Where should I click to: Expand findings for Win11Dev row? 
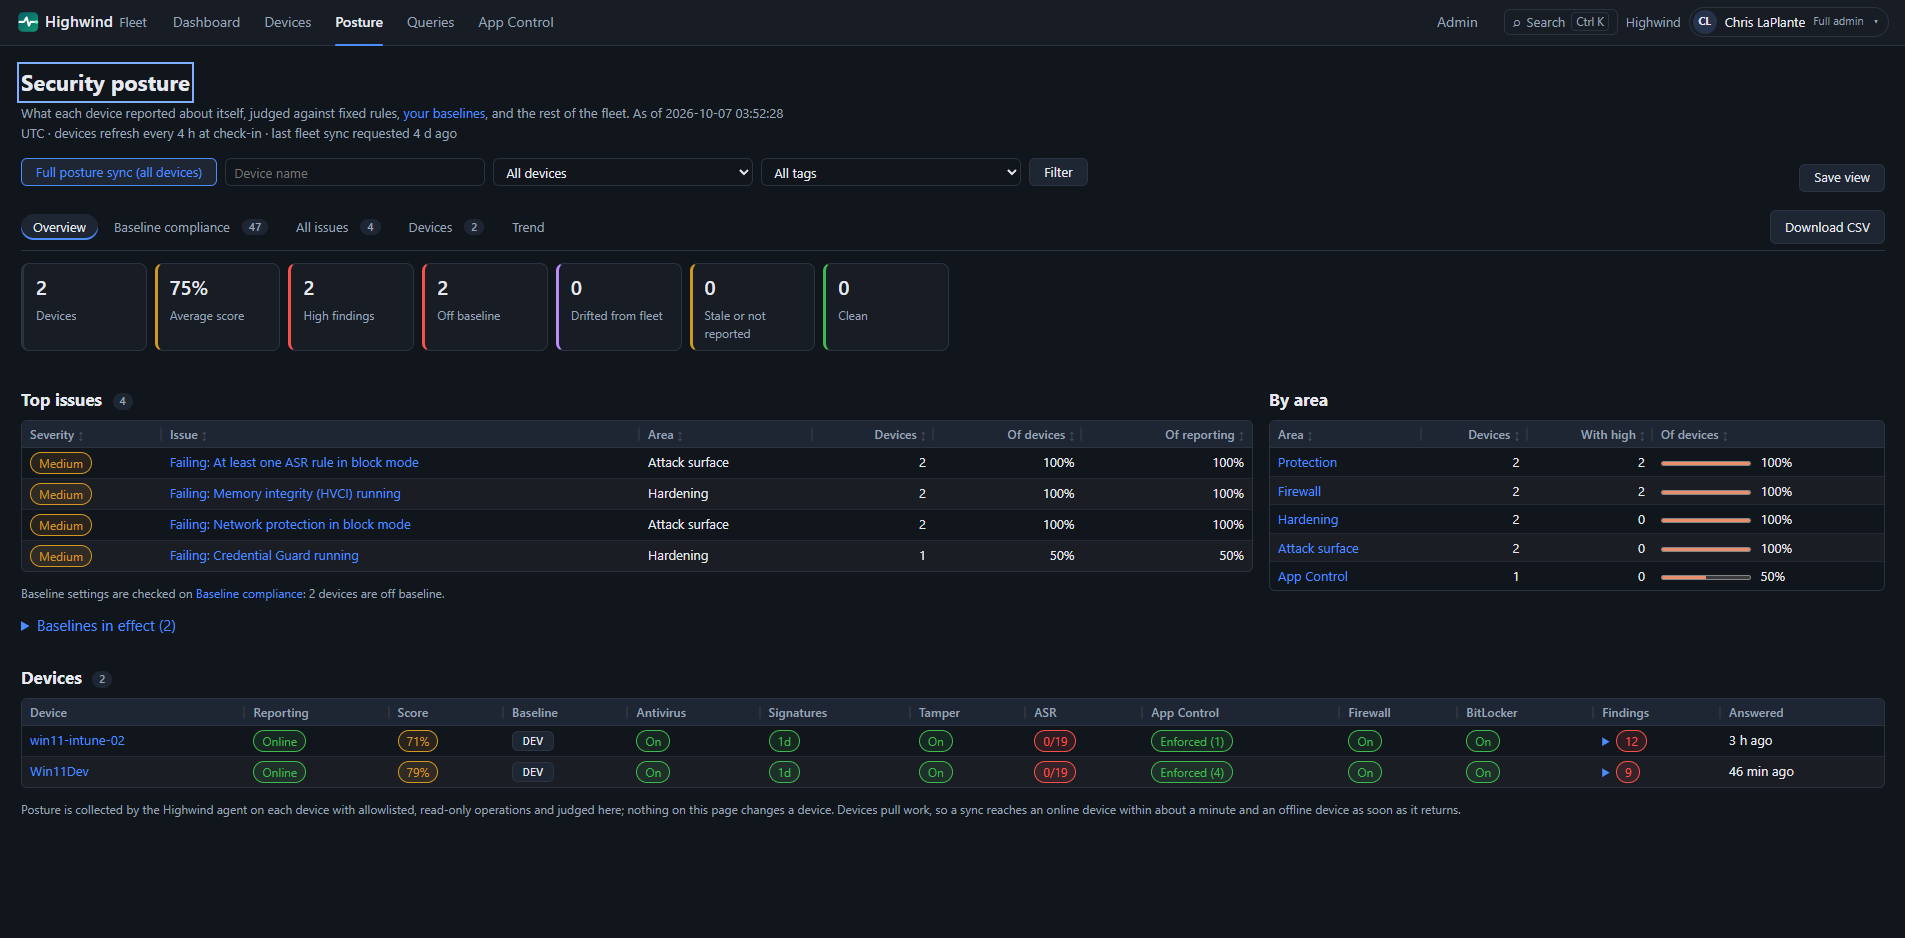coord(1605,773)
